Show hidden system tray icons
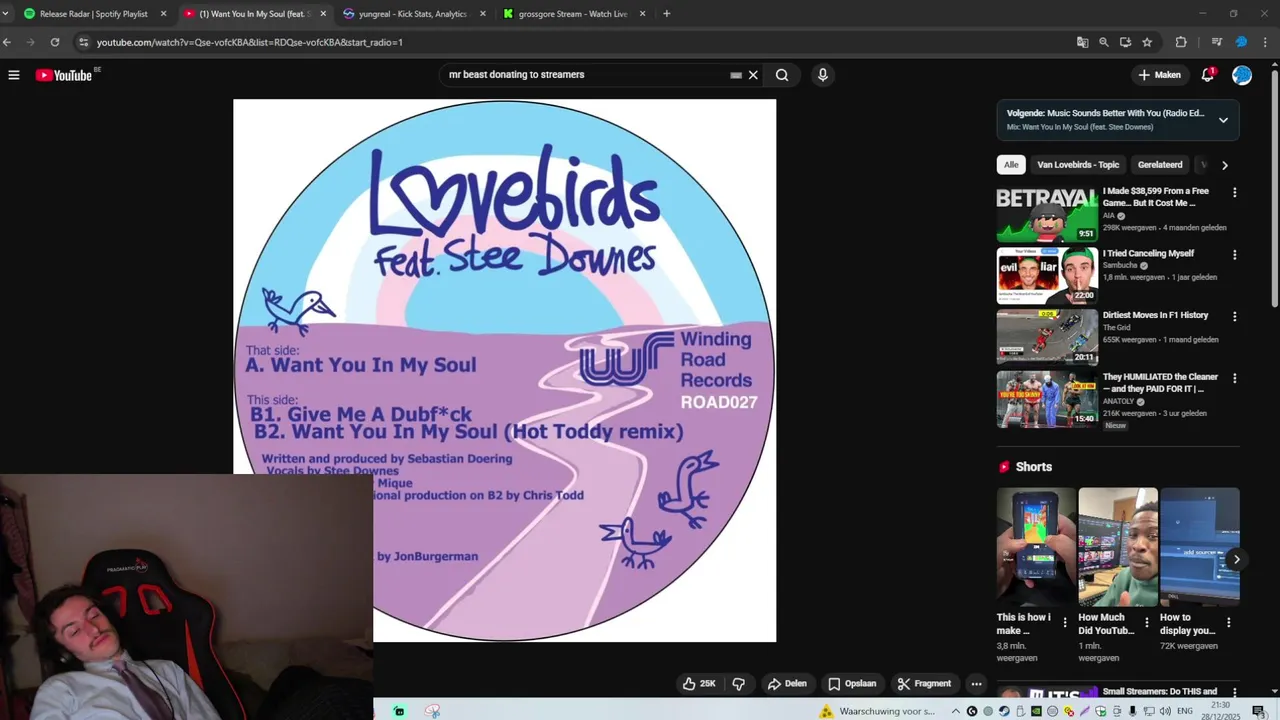The width and height of the screenshot is (1280, 720). point(955,711)
